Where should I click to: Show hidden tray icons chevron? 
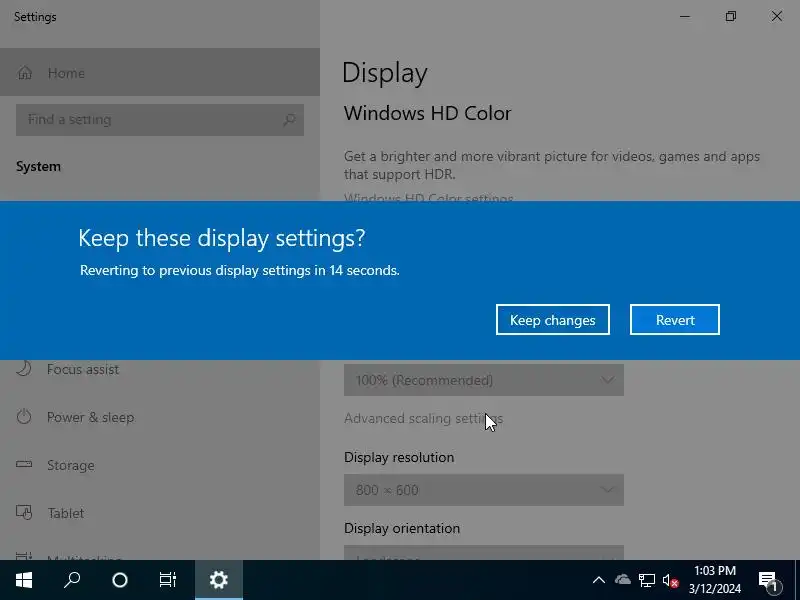coord(599,580)
